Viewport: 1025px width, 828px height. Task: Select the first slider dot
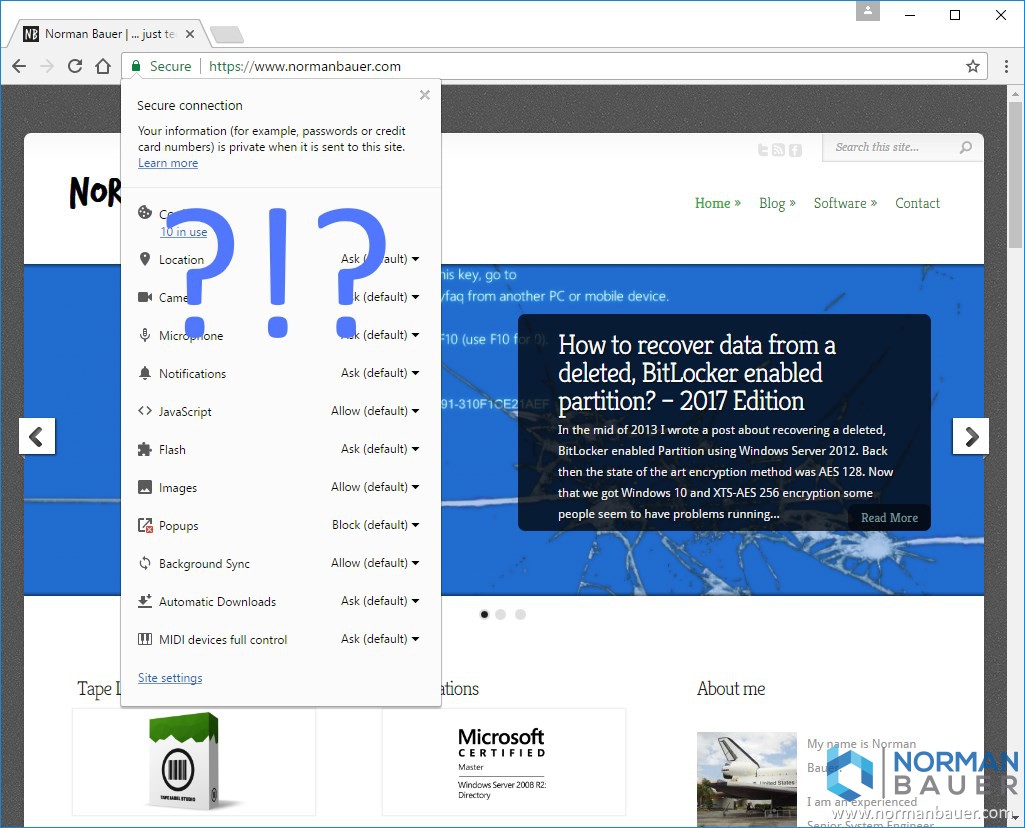[484, 614]
